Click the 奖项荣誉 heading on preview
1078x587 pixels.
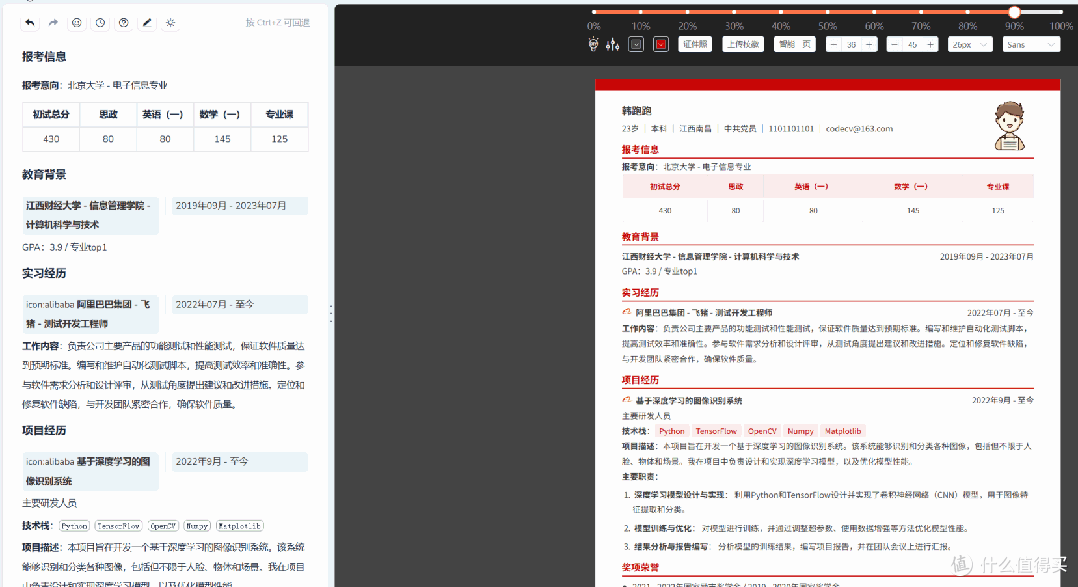coord(640,567)
